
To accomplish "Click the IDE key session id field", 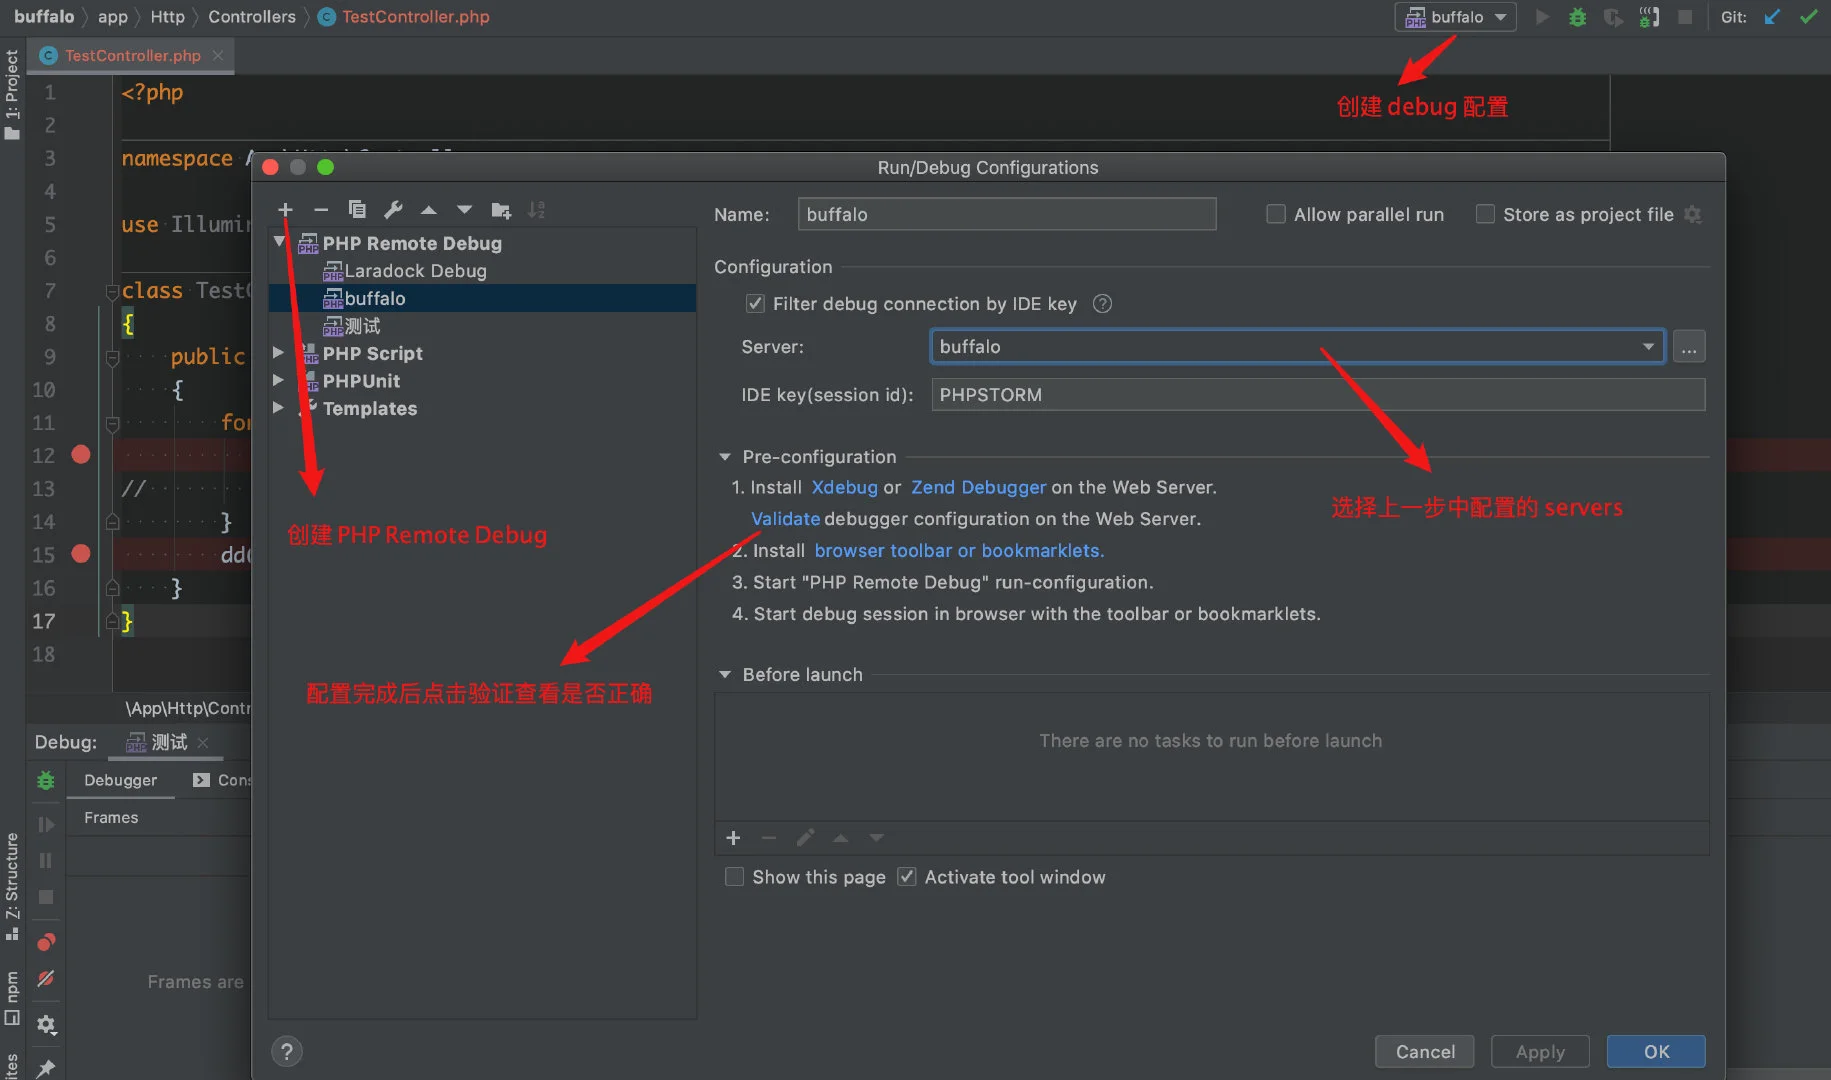I will (x=1317, y=395).
